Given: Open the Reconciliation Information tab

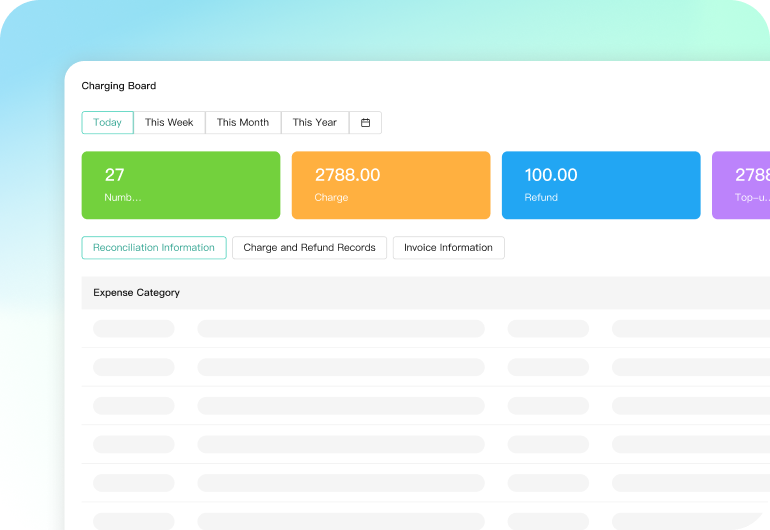Looking at the screenshot, I should click(154, 248).
